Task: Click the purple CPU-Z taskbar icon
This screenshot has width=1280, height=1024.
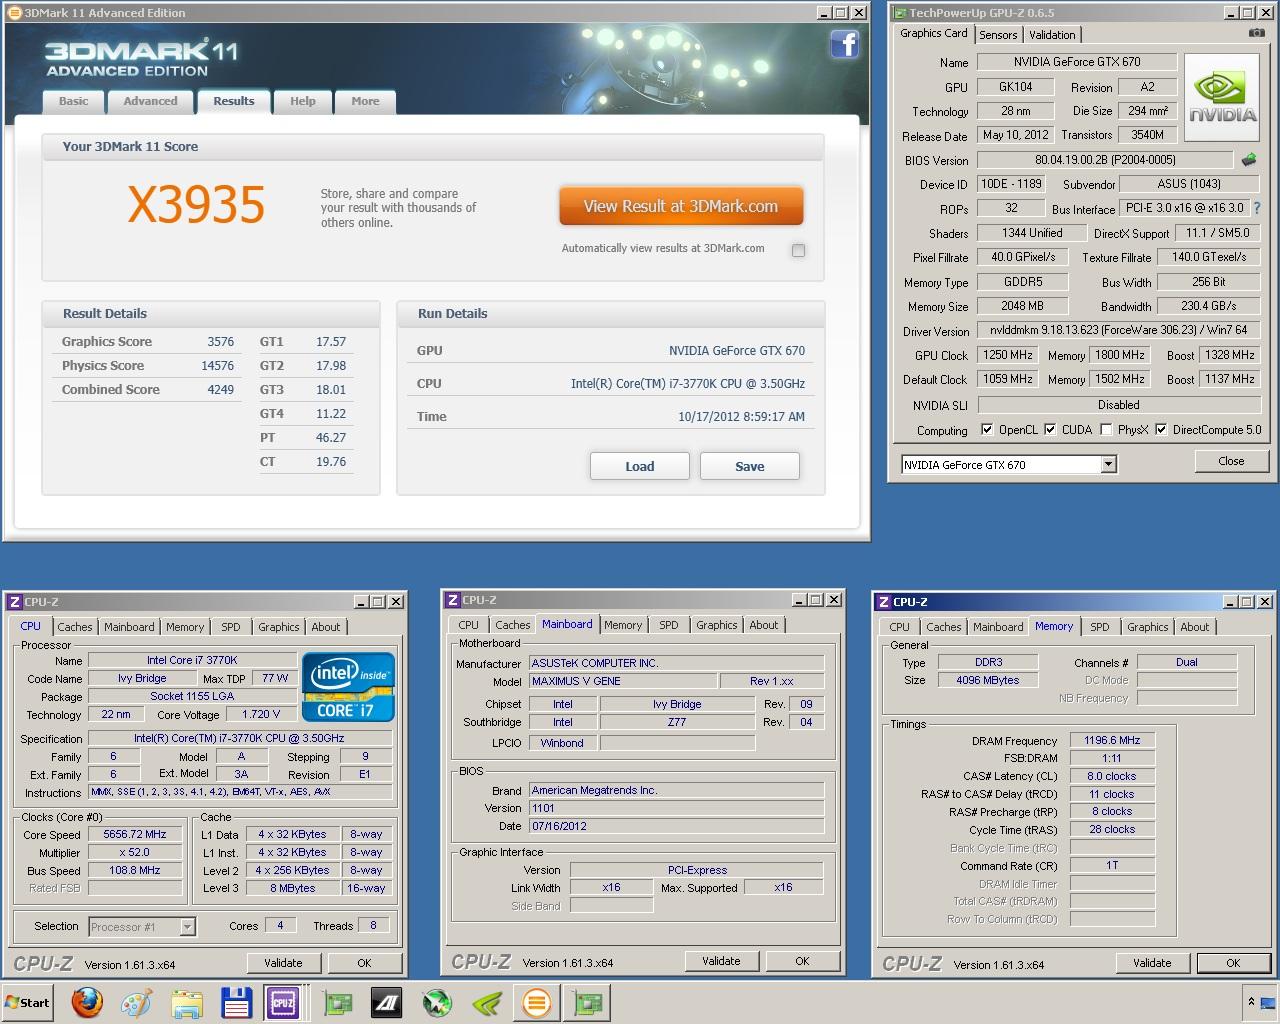Action: tap(283, 1002)
